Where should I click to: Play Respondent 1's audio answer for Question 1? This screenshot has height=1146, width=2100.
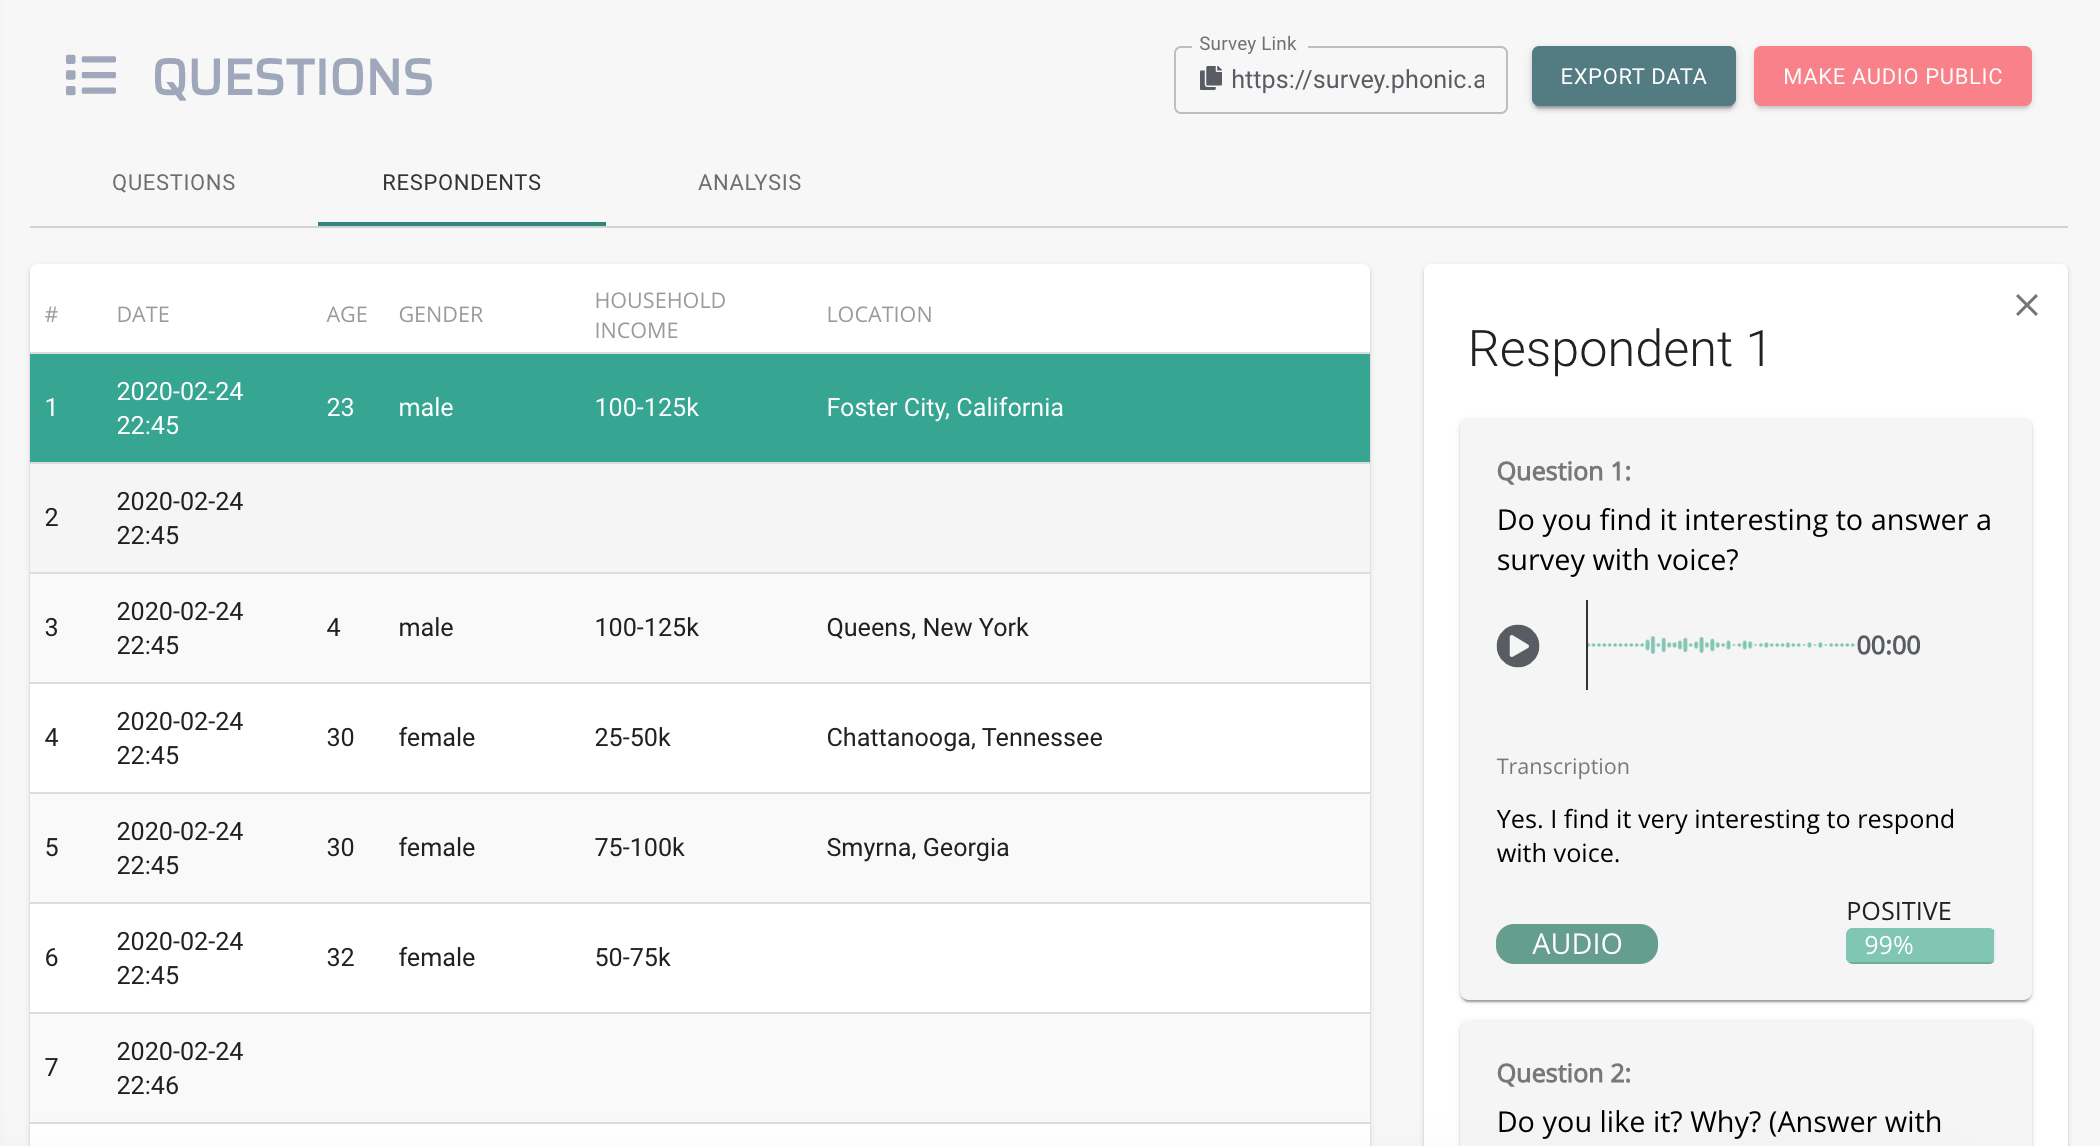1518,646
